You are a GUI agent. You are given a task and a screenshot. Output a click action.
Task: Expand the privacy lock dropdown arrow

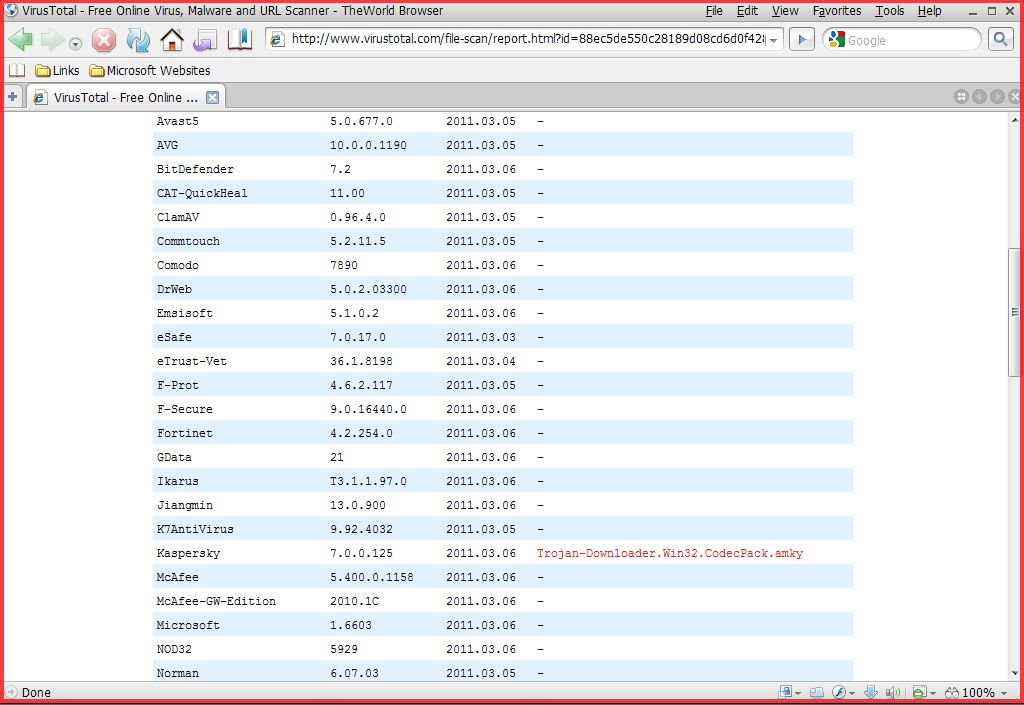(x=797, y=693)
